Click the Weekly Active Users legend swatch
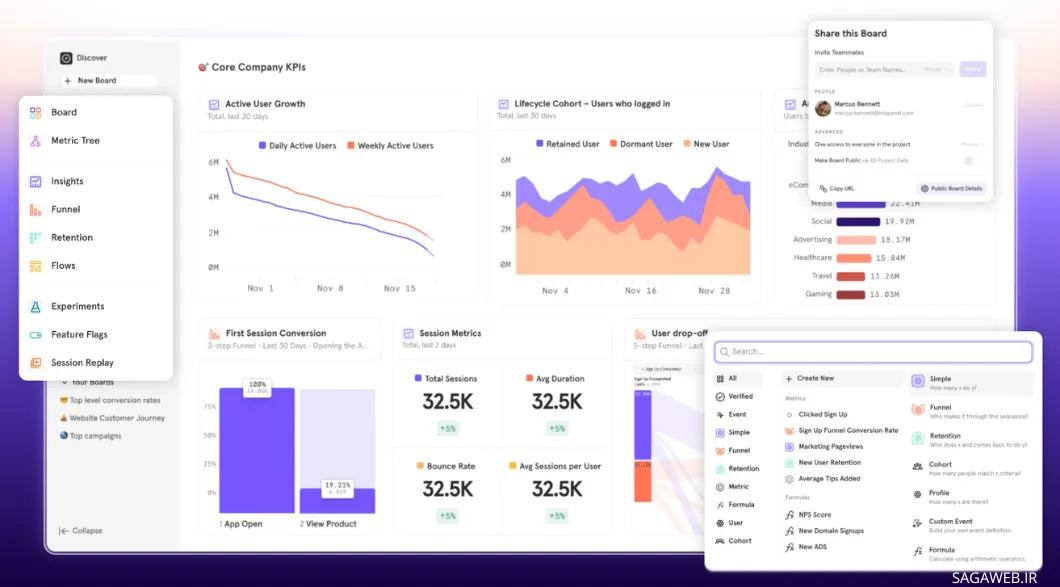The width and height of the screenshot is (1060, 587). click(351, 146)
